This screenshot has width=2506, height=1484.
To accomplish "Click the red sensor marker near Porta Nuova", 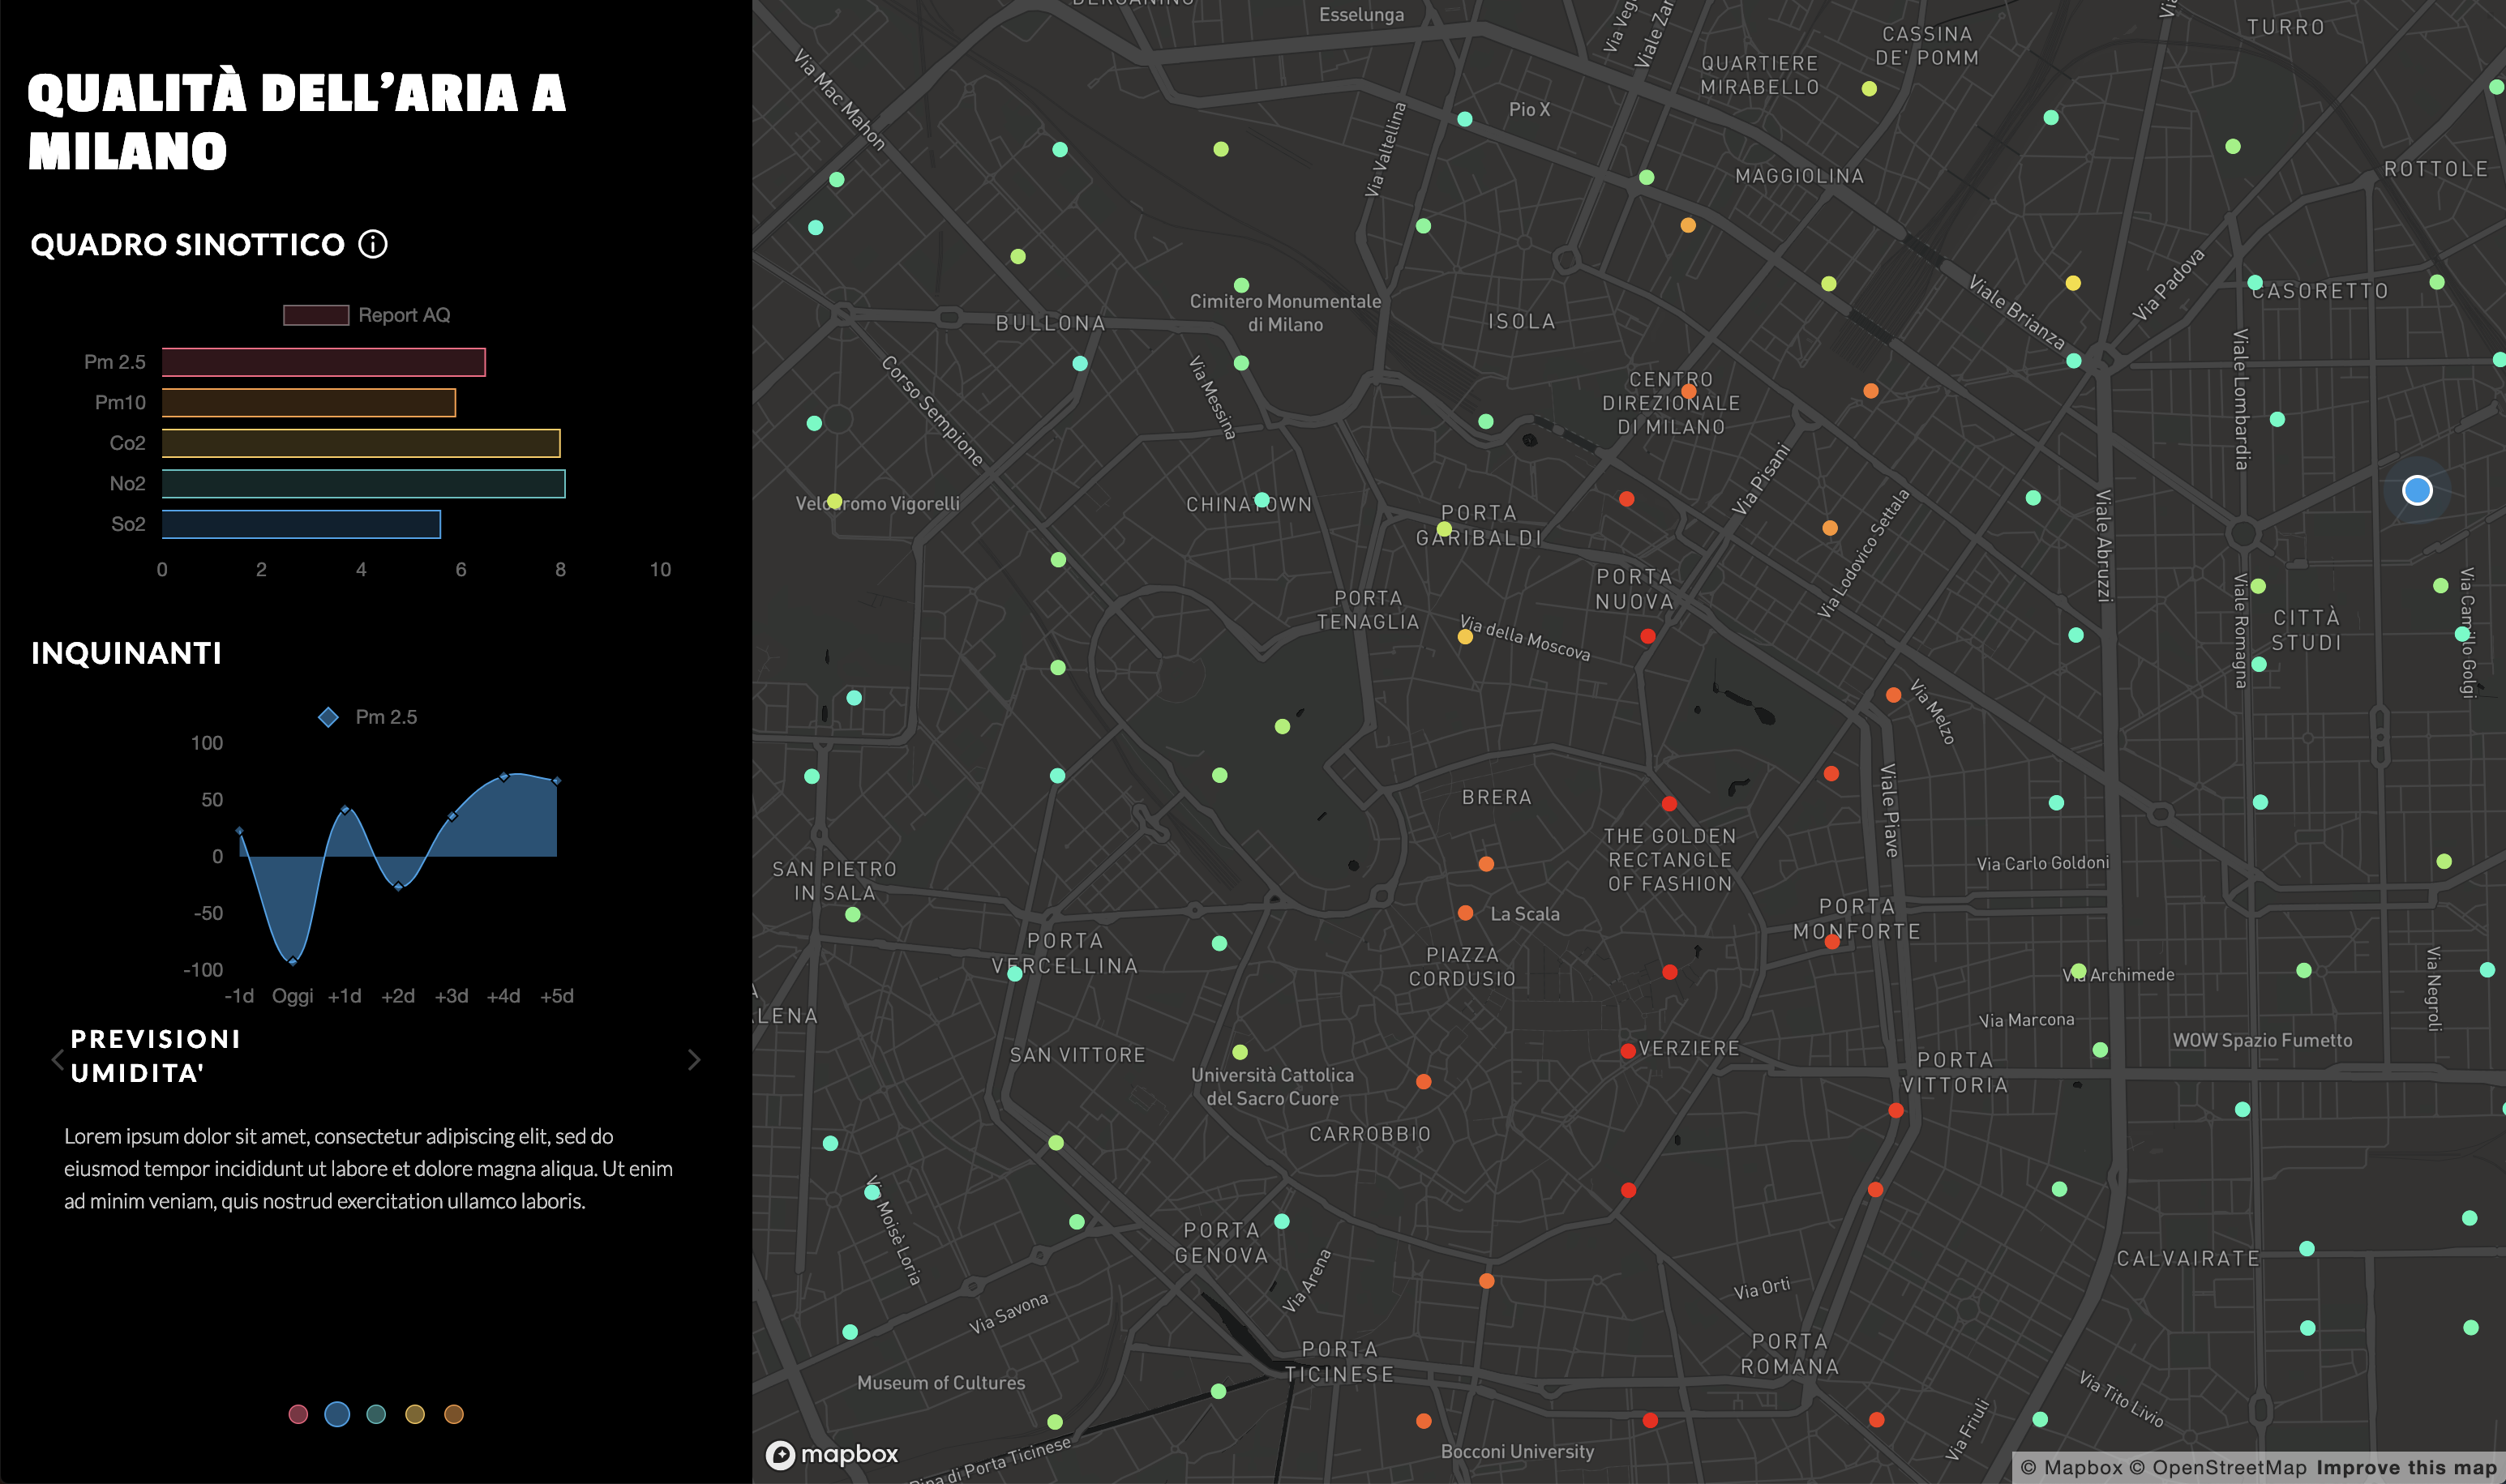I will click(1648, 636).
